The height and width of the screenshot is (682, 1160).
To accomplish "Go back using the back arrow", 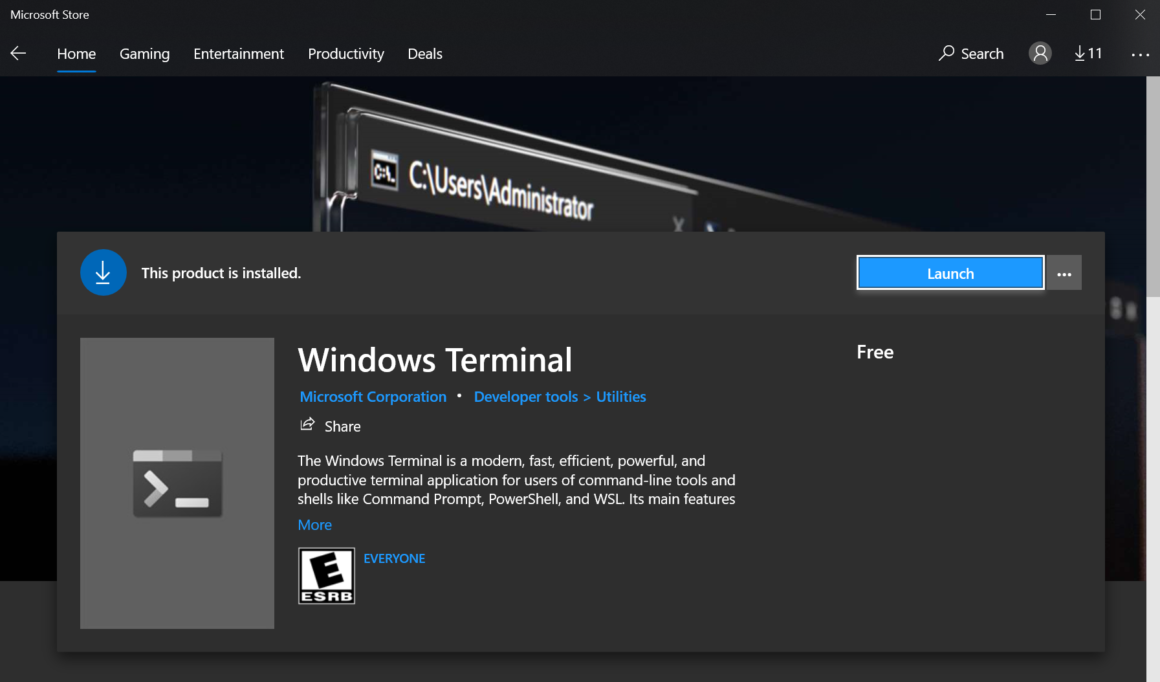I will [x=18, y=53].
